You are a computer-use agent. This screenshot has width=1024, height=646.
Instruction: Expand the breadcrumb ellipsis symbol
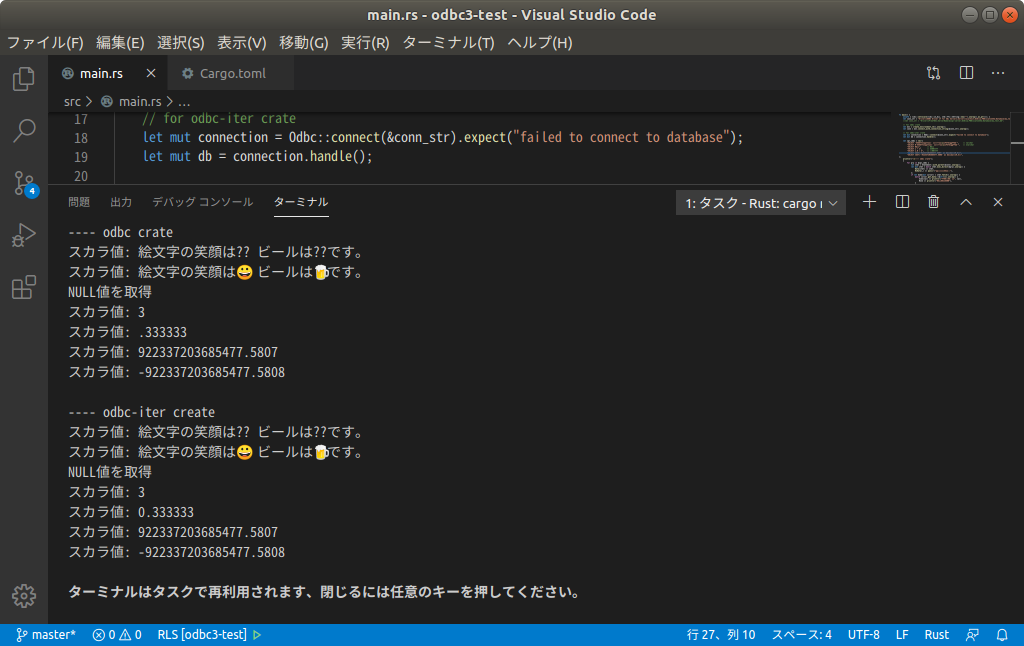(x=185, y=102)
